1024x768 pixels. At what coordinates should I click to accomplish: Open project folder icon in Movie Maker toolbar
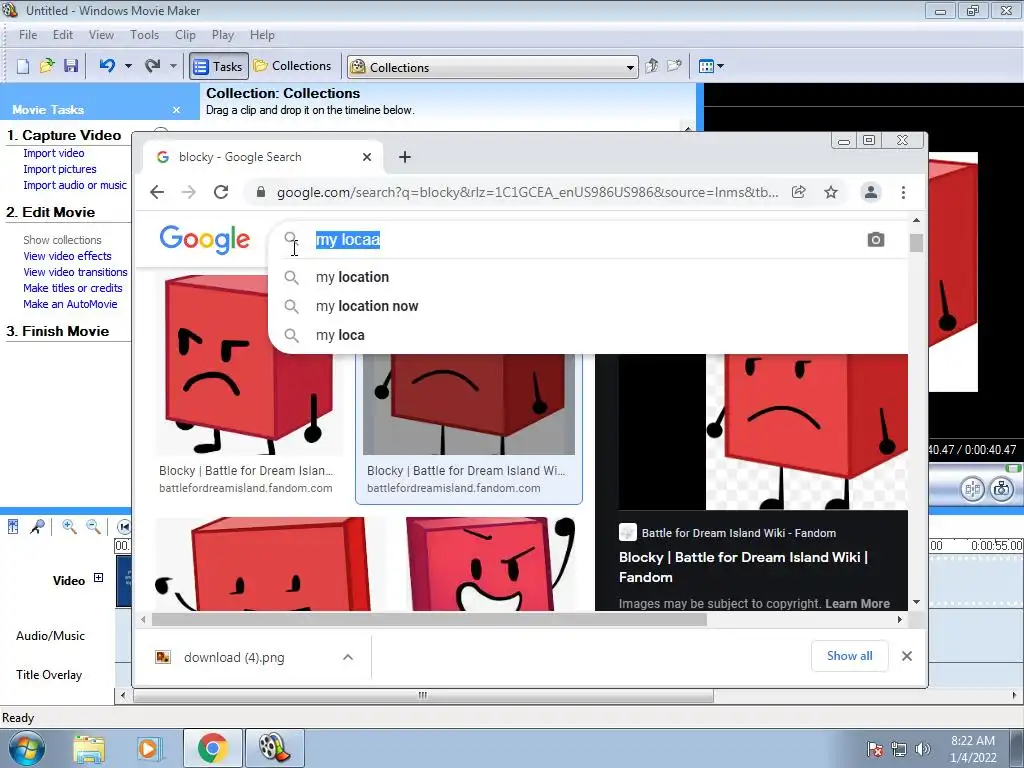47,66
